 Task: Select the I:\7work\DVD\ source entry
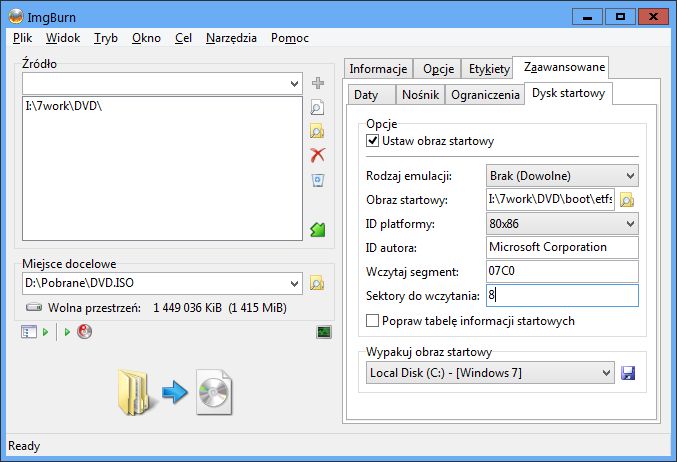click(63, 106)
